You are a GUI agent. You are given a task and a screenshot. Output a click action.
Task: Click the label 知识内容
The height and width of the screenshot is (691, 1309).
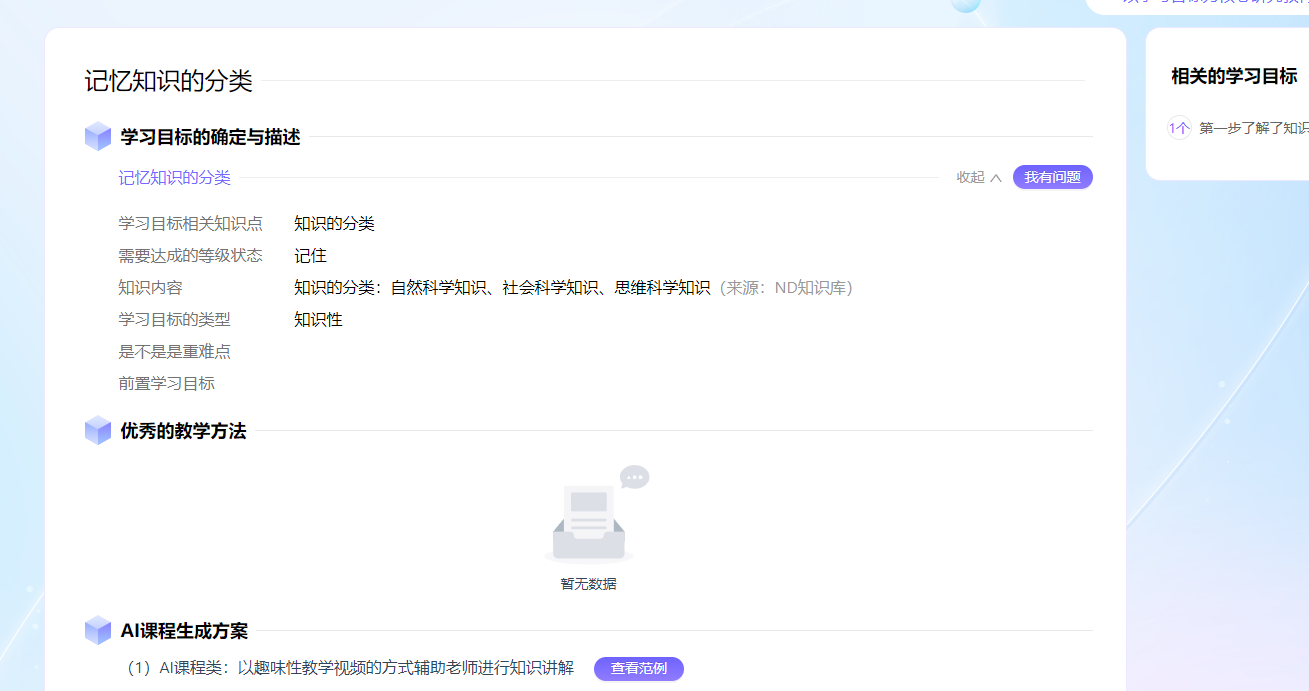coord(150,288)
